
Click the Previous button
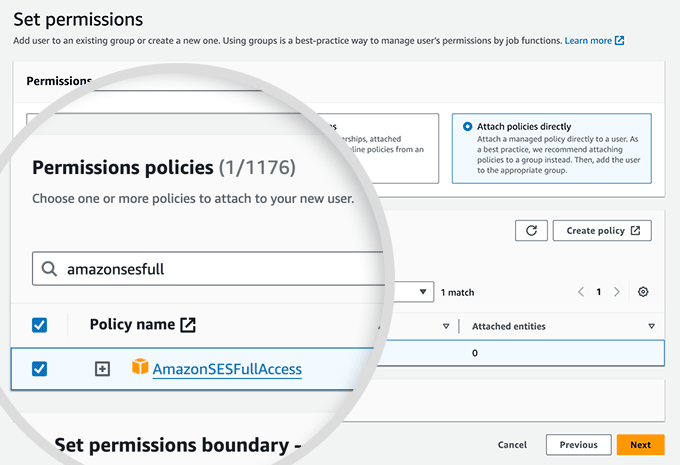[579, 445]
